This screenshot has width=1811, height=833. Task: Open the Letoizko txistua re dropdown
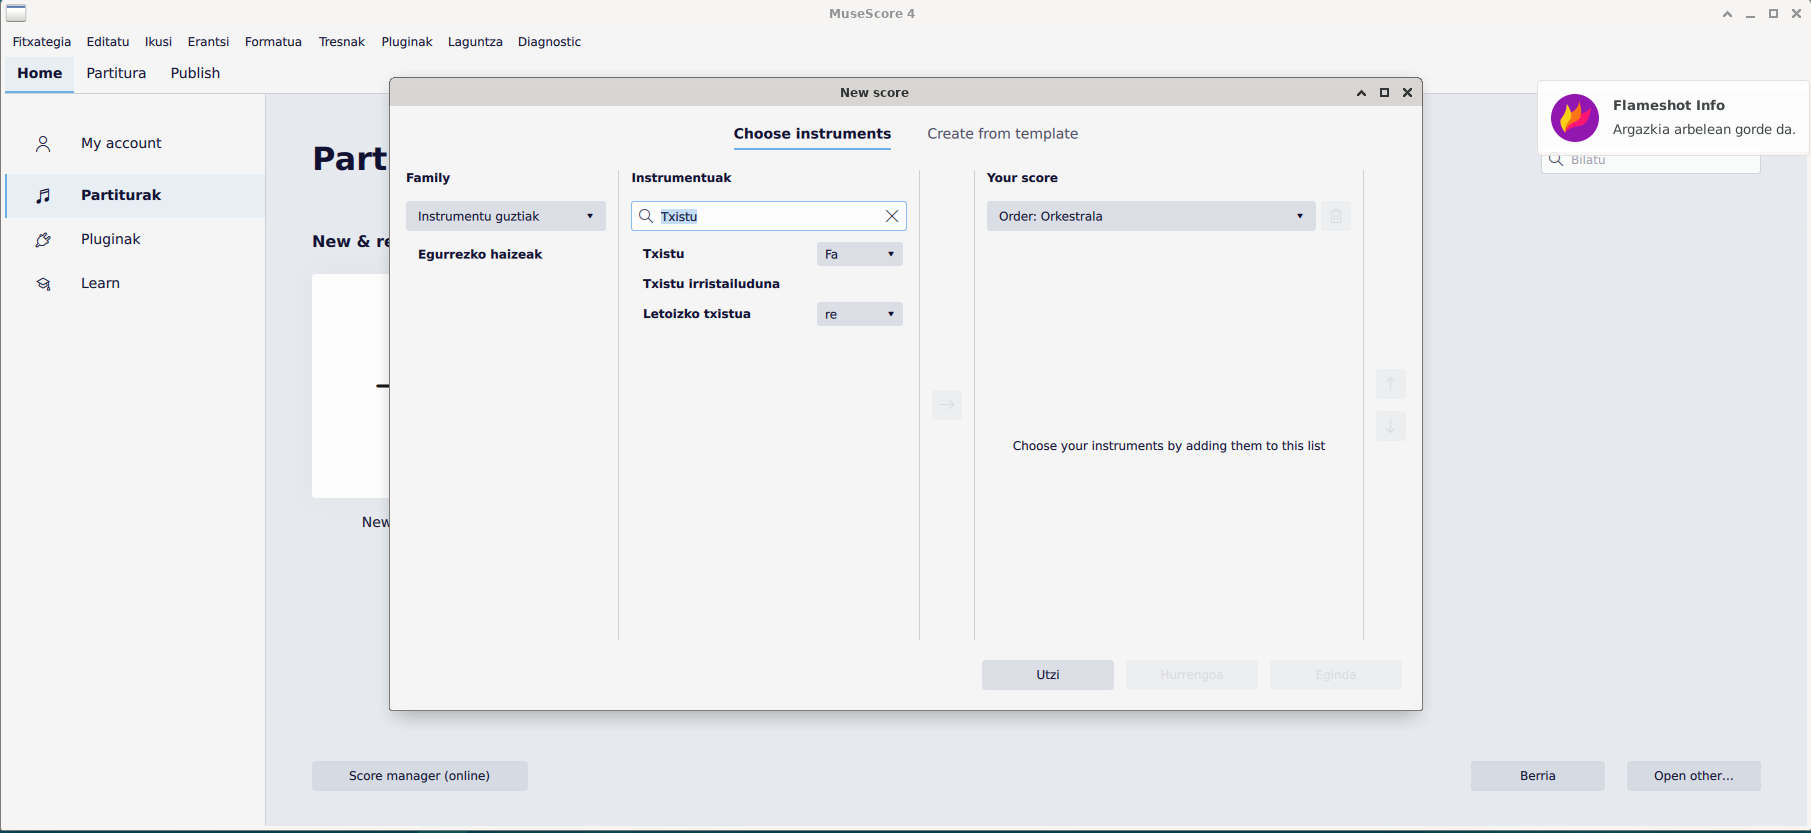click(x=860, y=314)
